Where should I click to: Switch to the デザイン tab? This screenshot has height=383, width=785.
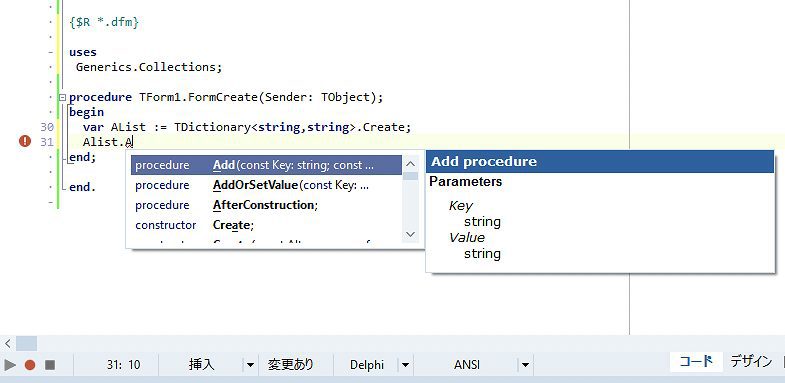751,362
